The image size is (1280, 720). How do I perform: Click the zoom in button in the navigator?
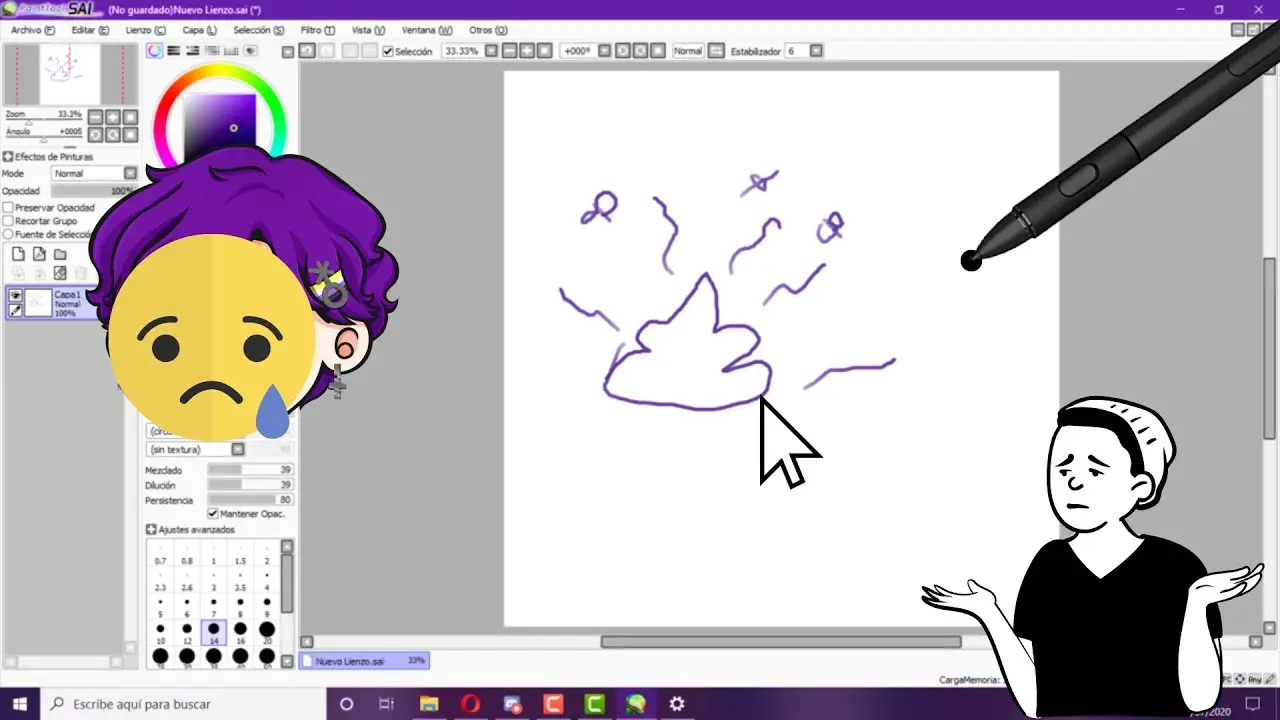click(x=112, y=115)
